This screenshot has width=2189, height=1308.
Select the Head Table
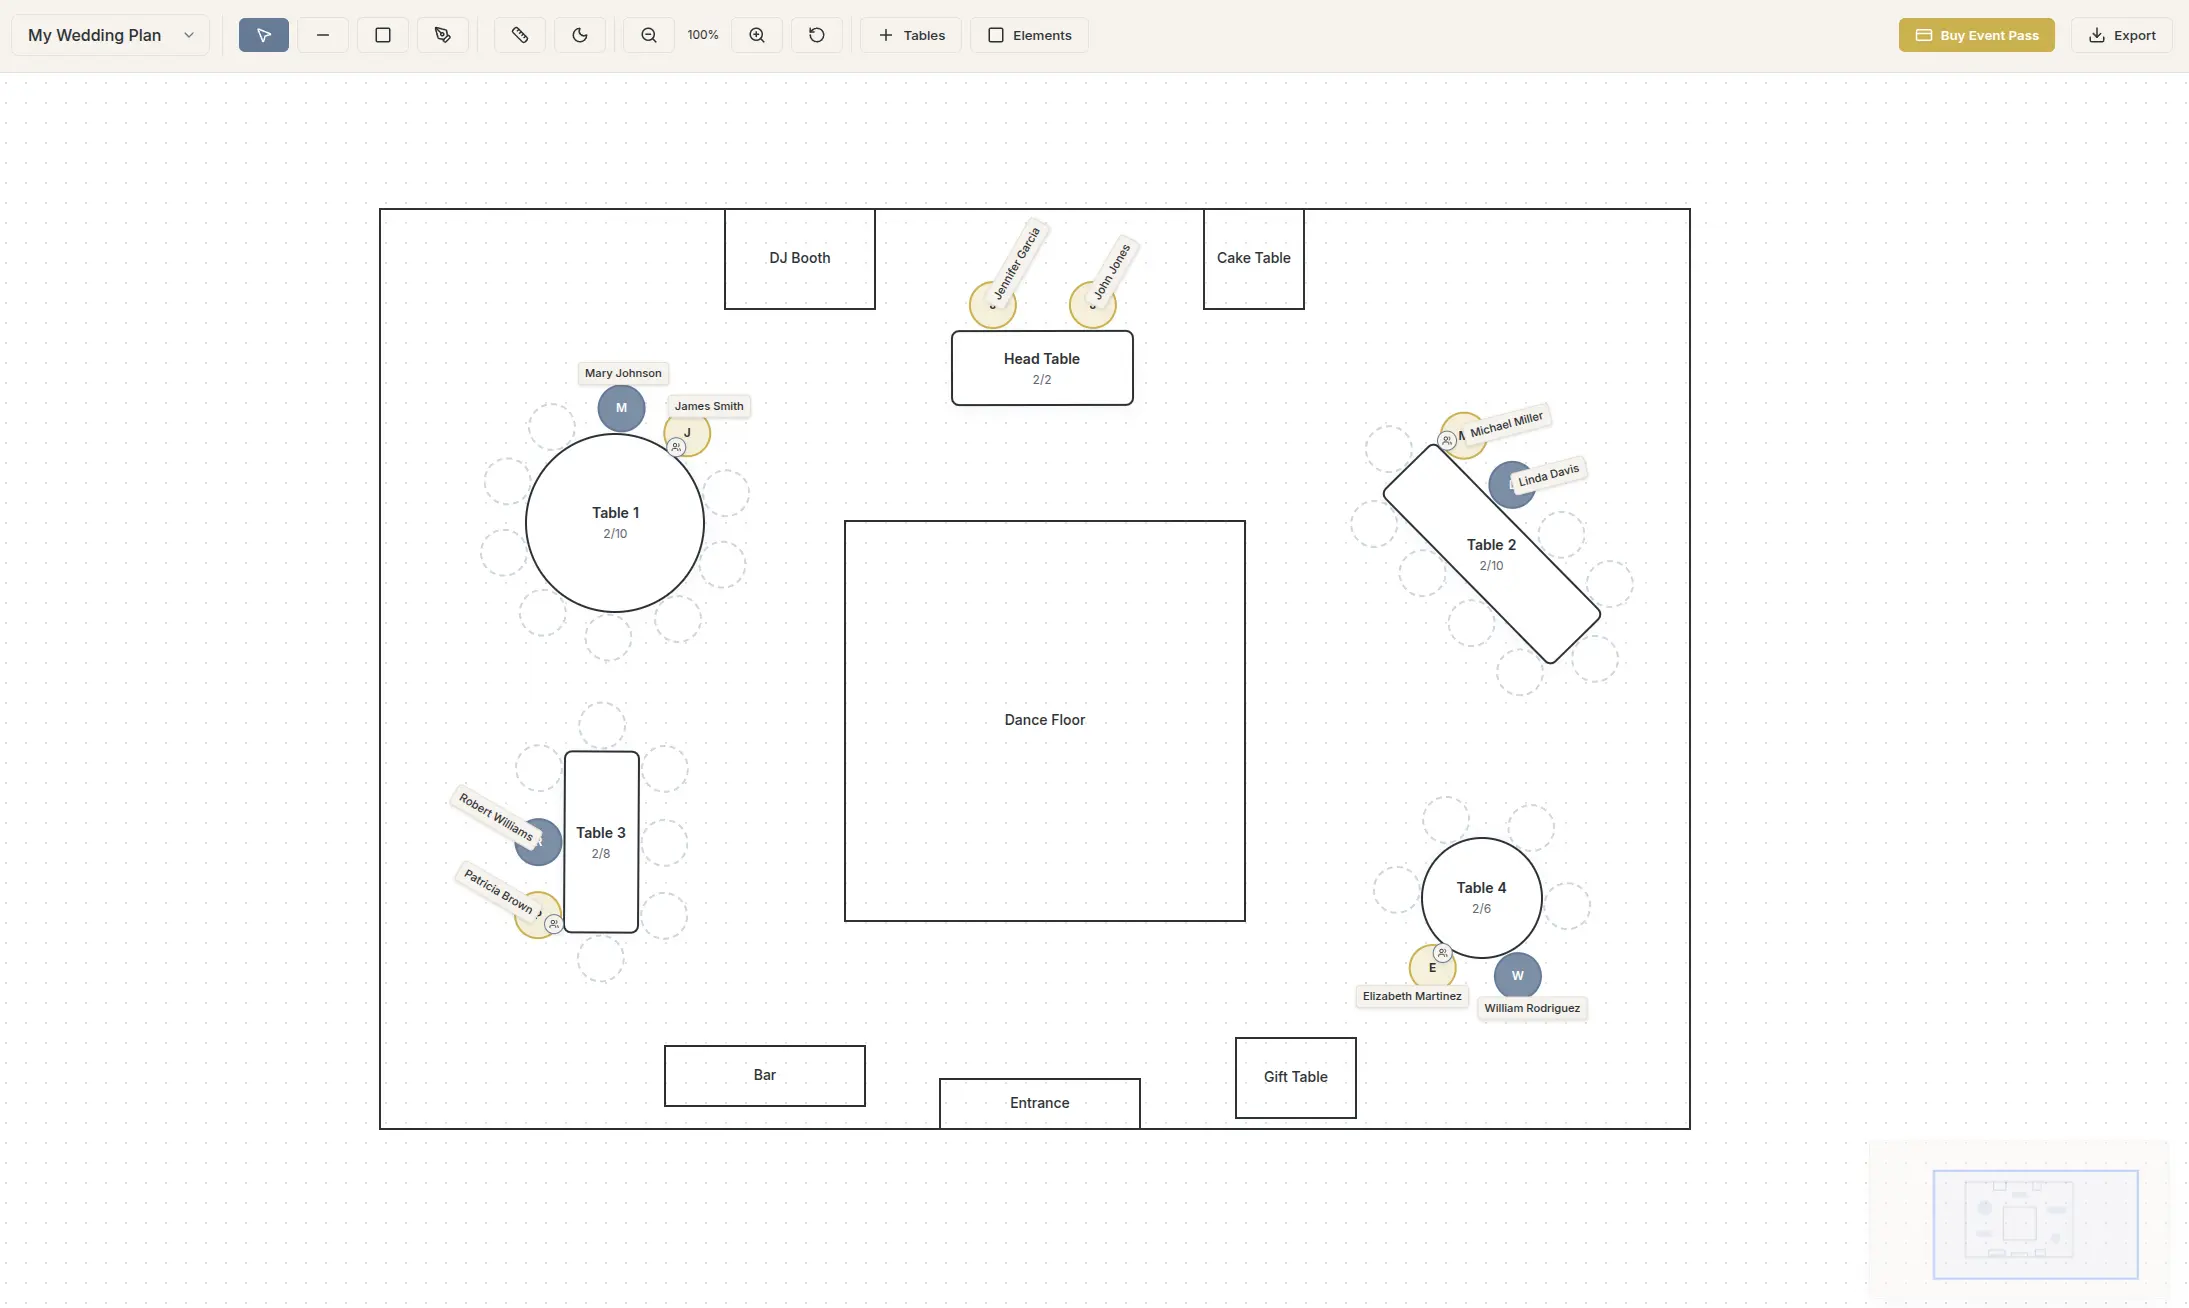point(1042,368)
